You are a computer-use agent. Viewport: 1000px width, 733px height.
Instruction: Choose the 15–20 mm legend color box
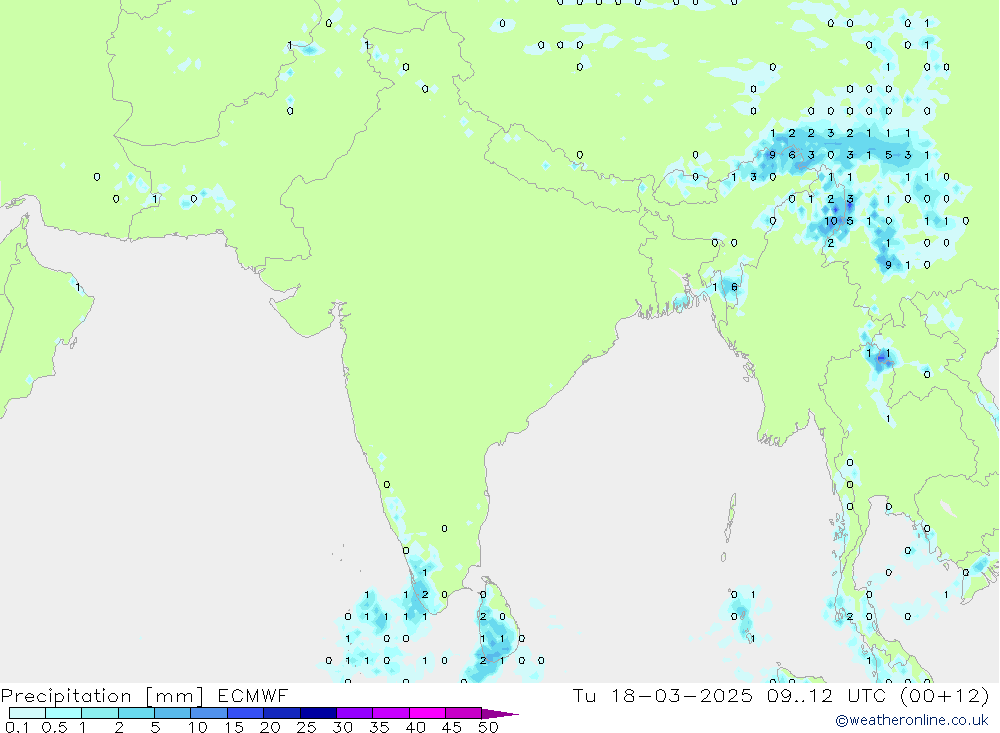(245, 713)
